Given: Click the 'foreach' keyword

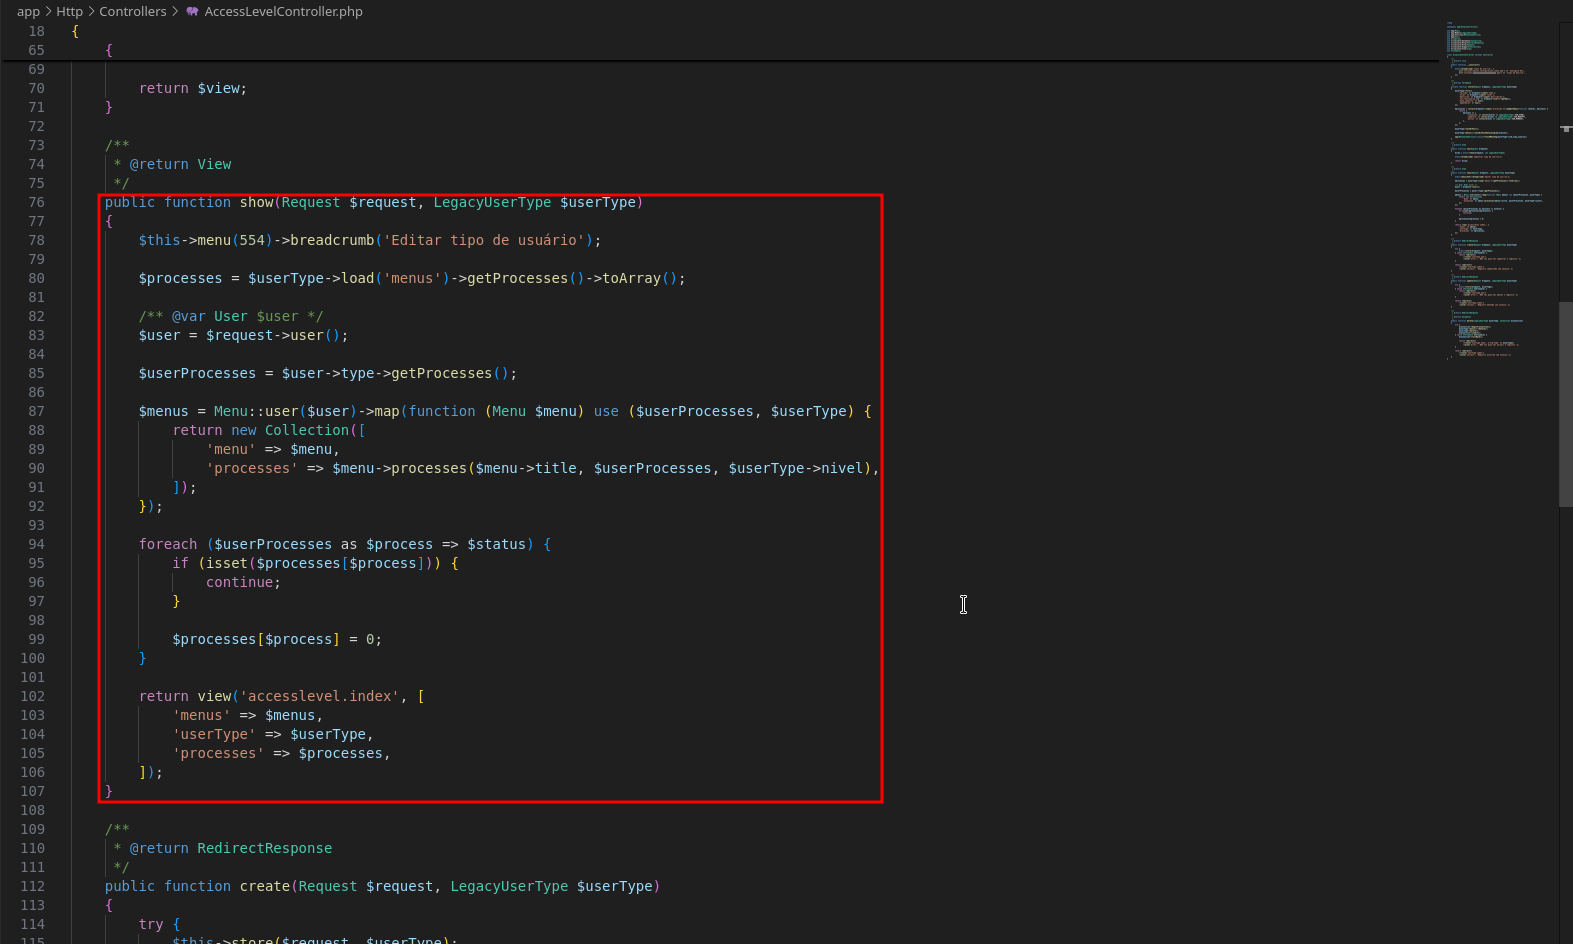Looking at the screenshot, I should click(x=168, y=544).
